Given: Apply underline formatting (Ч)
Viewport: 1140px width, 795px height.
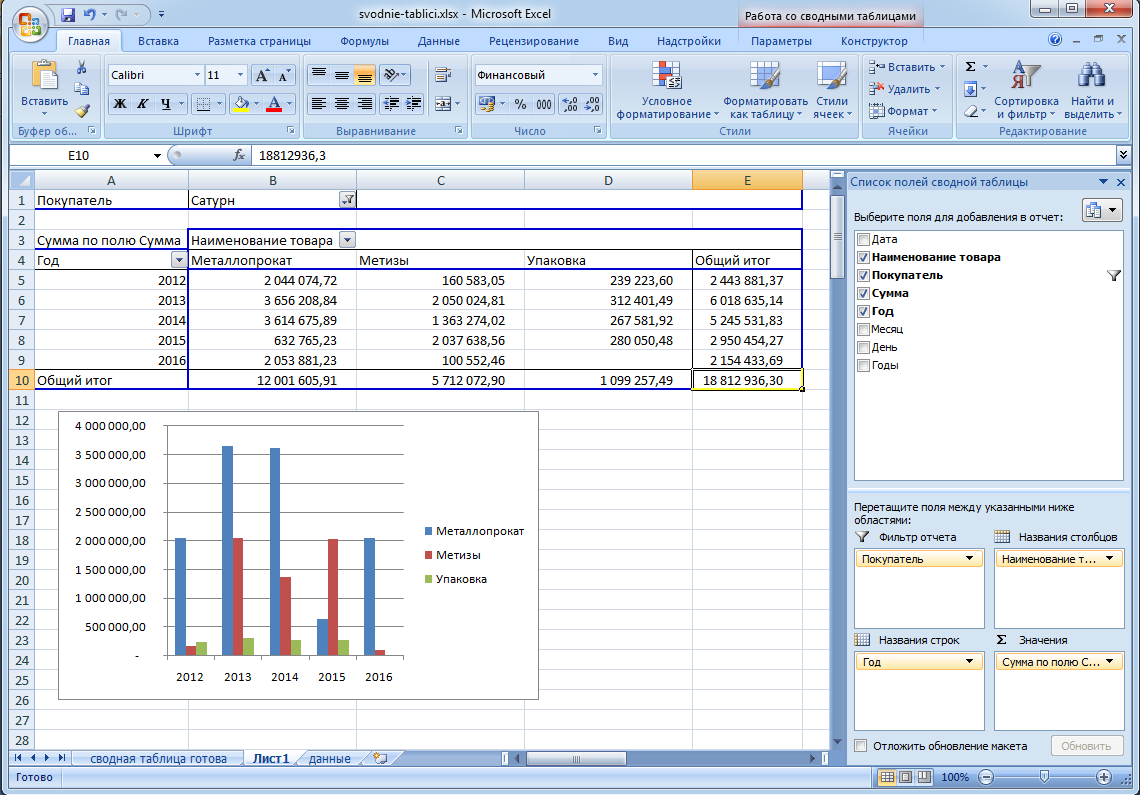Looking at the screenshot, I should coord(166,104).
